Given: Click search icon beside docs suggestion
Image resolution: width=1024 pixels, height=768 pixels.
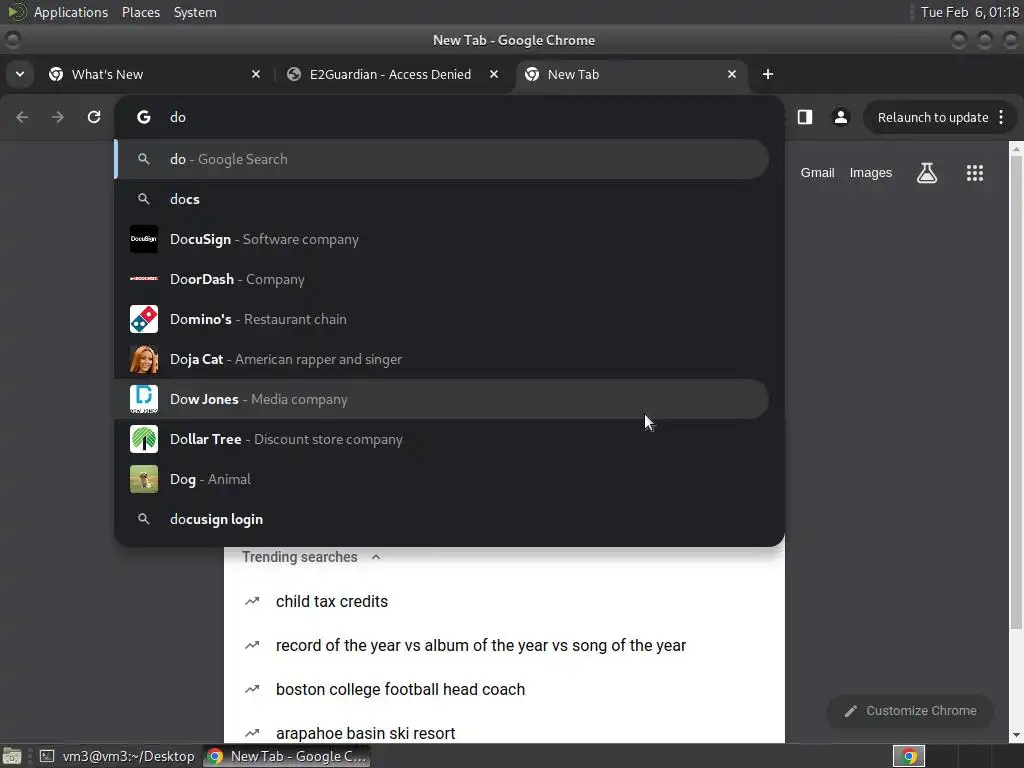Looking at the screenshot, I should [x=144, y=199].
